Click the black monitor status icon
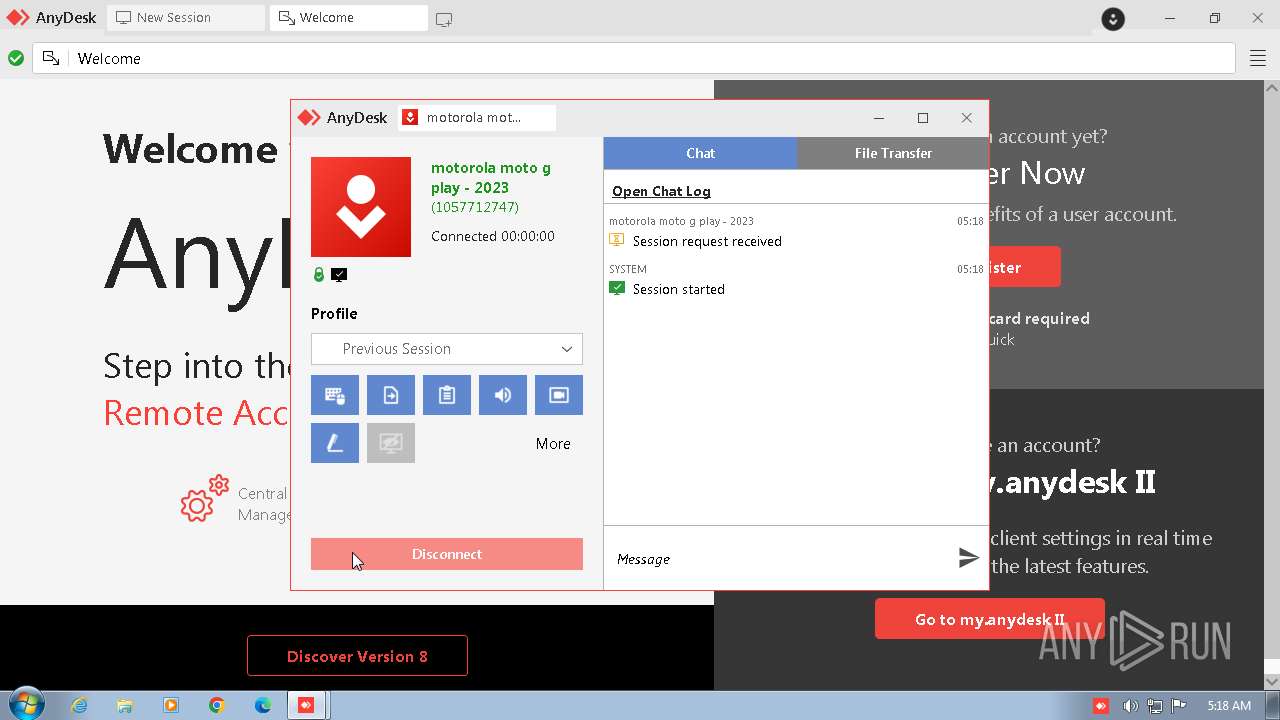Viewport: 1280px width, 720px height. (339, 275)
